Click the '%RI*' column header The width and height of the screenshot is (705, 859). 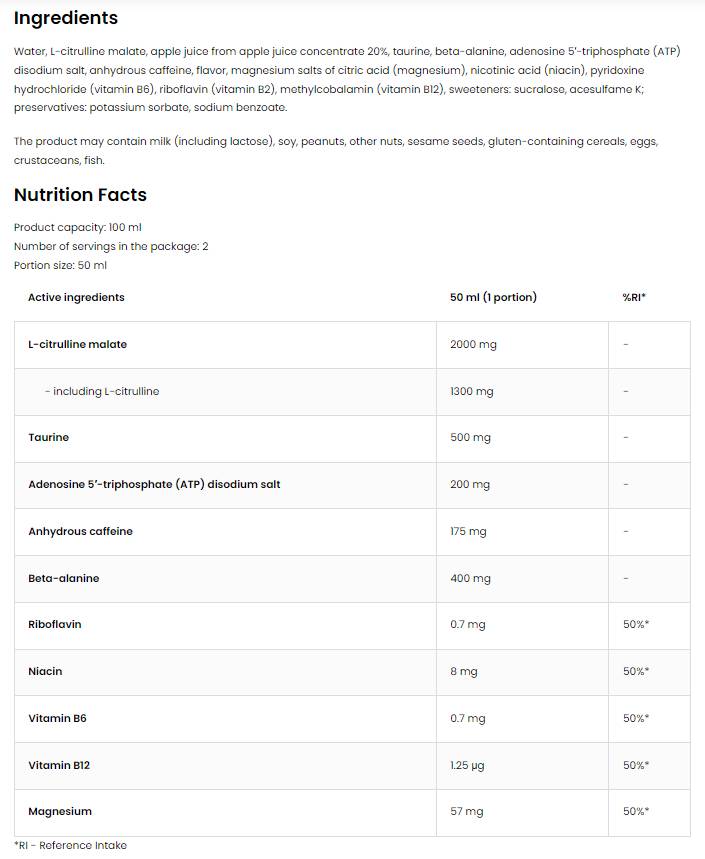coord(634,297)
